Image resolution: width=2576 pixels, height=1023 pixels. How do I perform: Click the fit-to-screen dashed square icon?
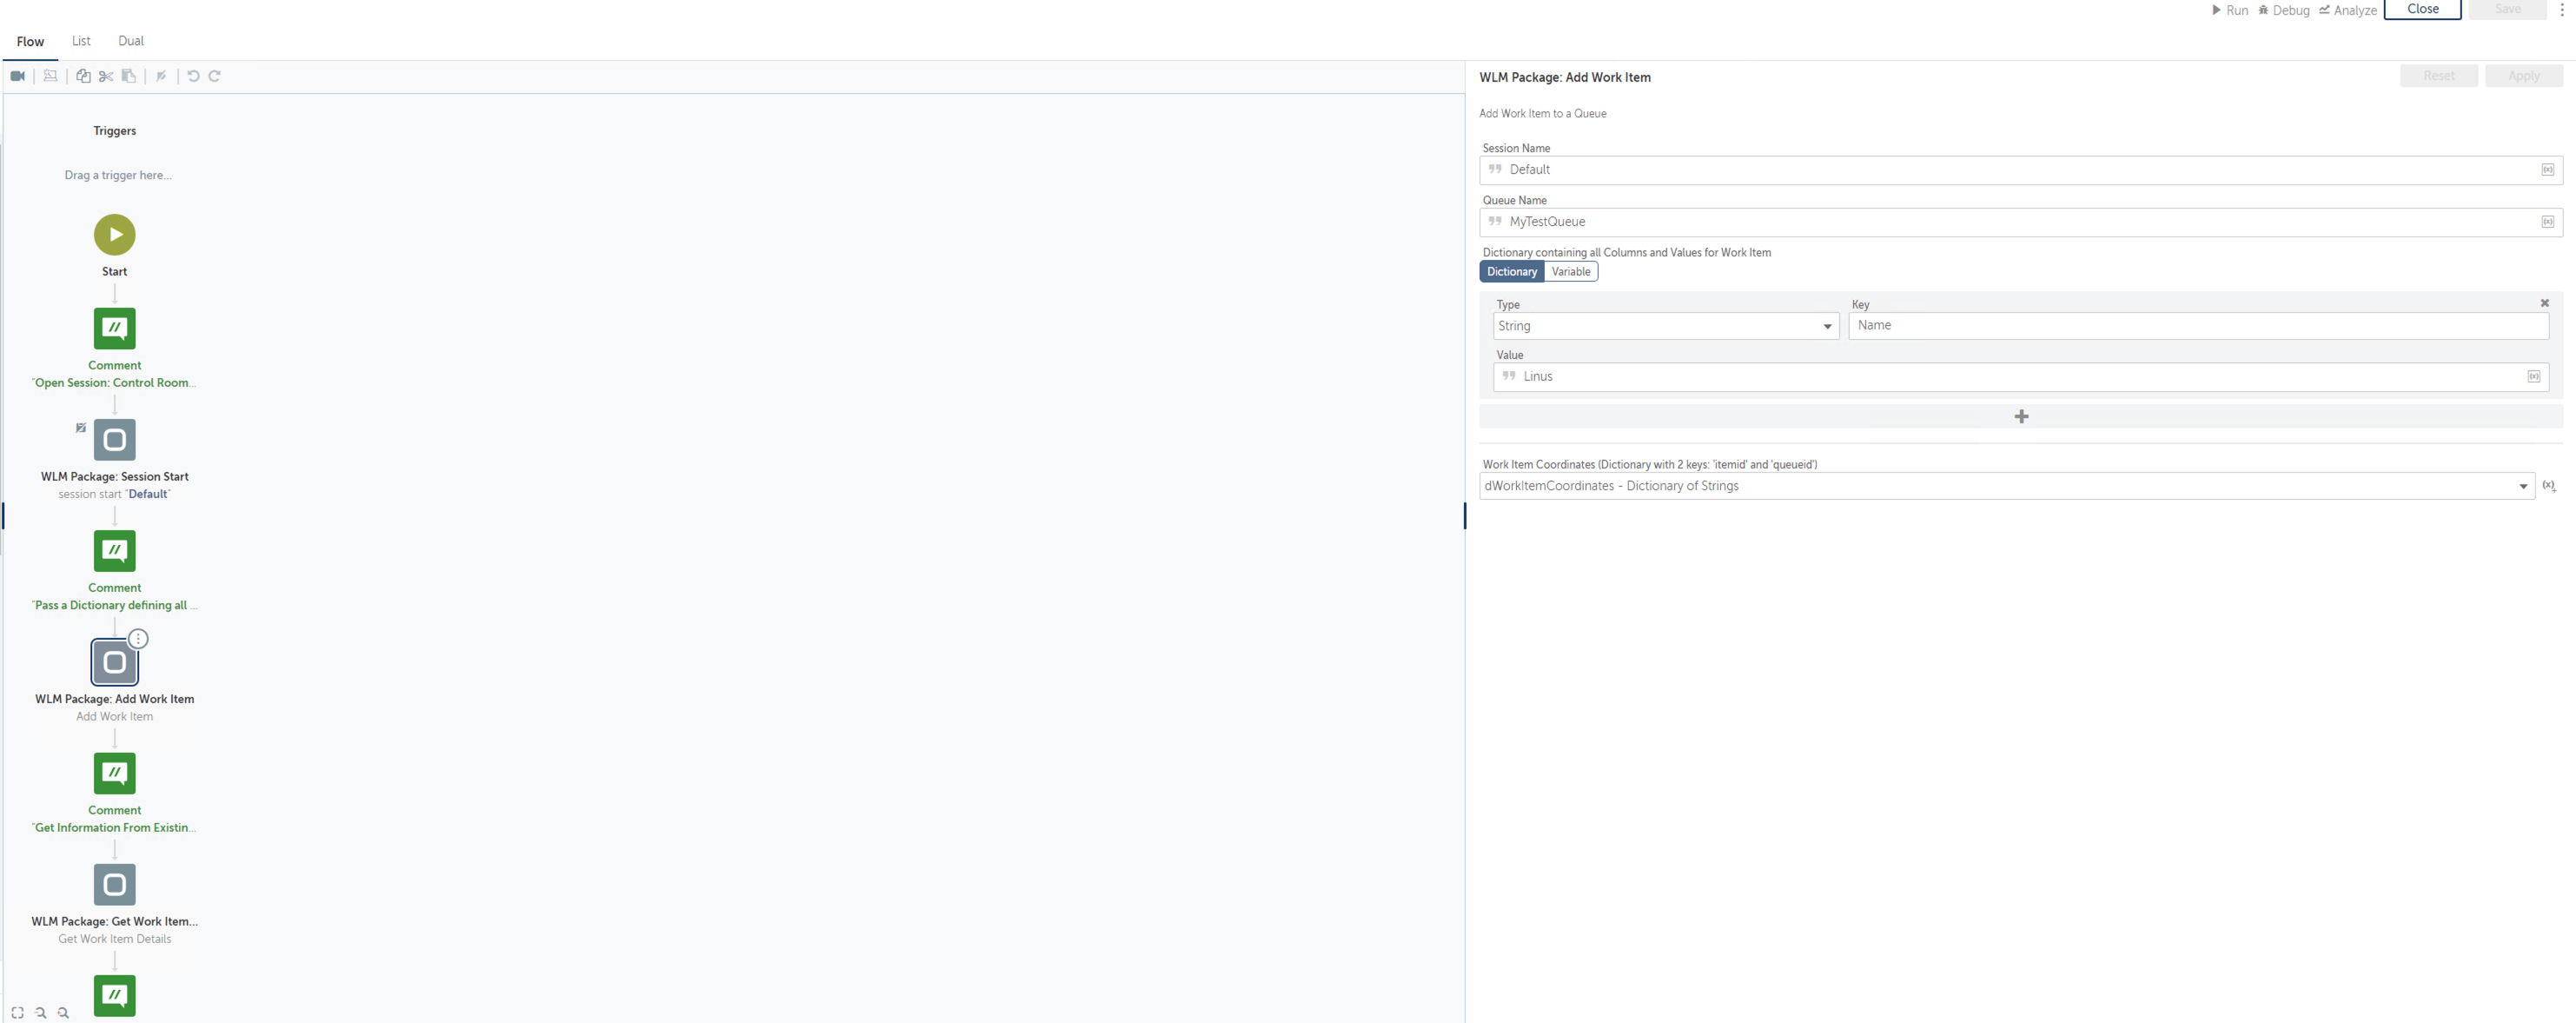17,1012
